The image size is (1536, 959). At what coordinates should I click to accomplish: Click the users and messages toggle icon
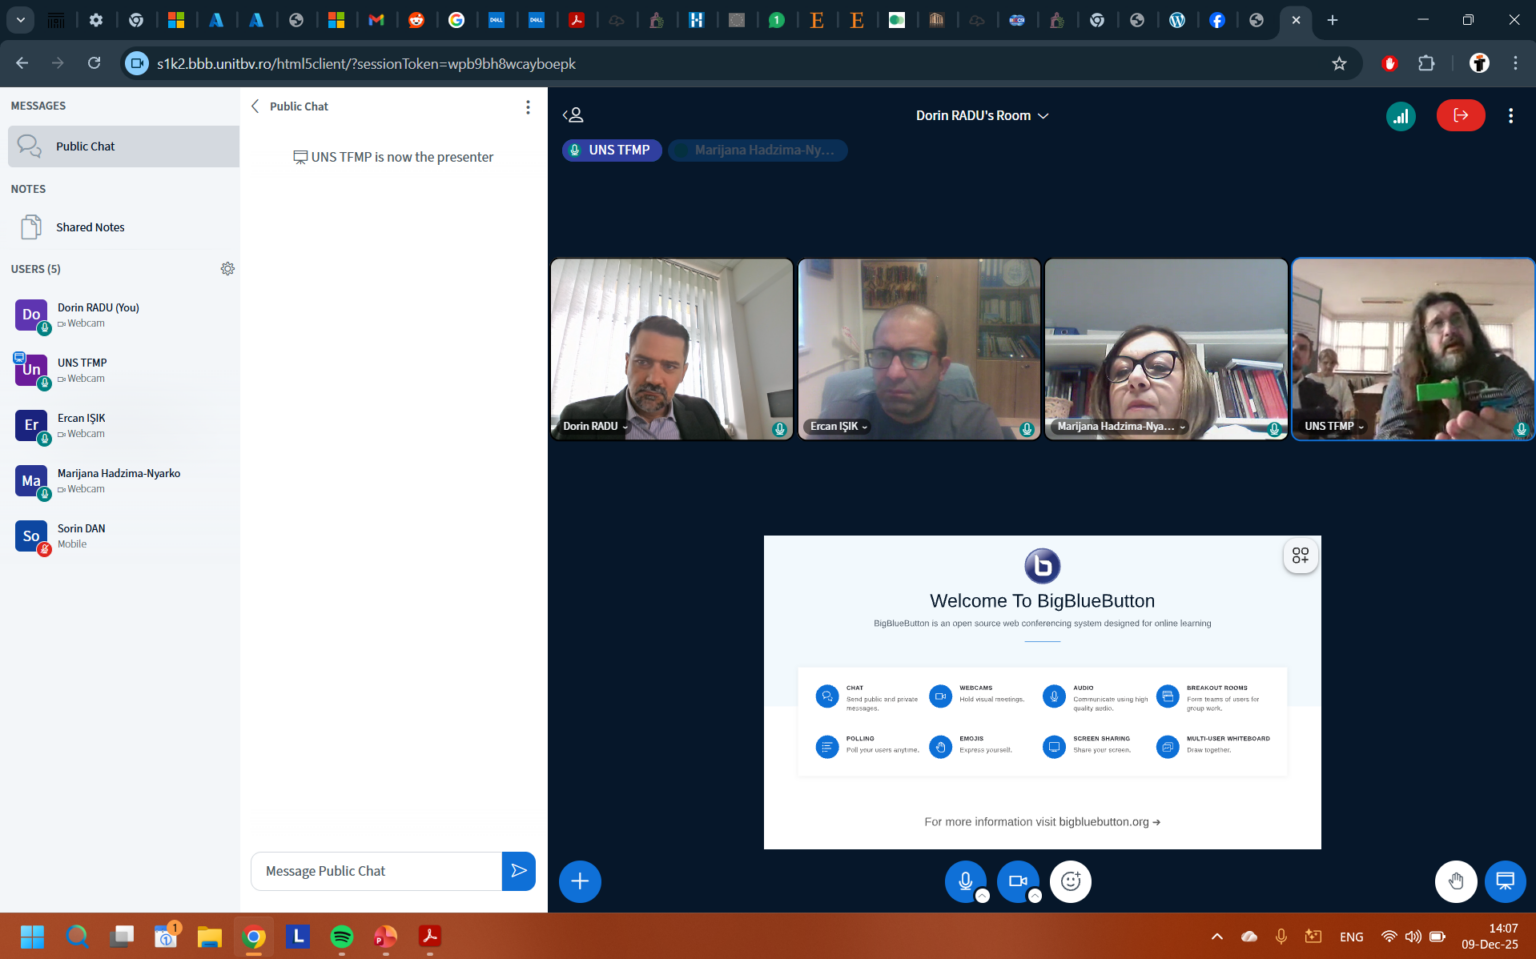(573, 115)
